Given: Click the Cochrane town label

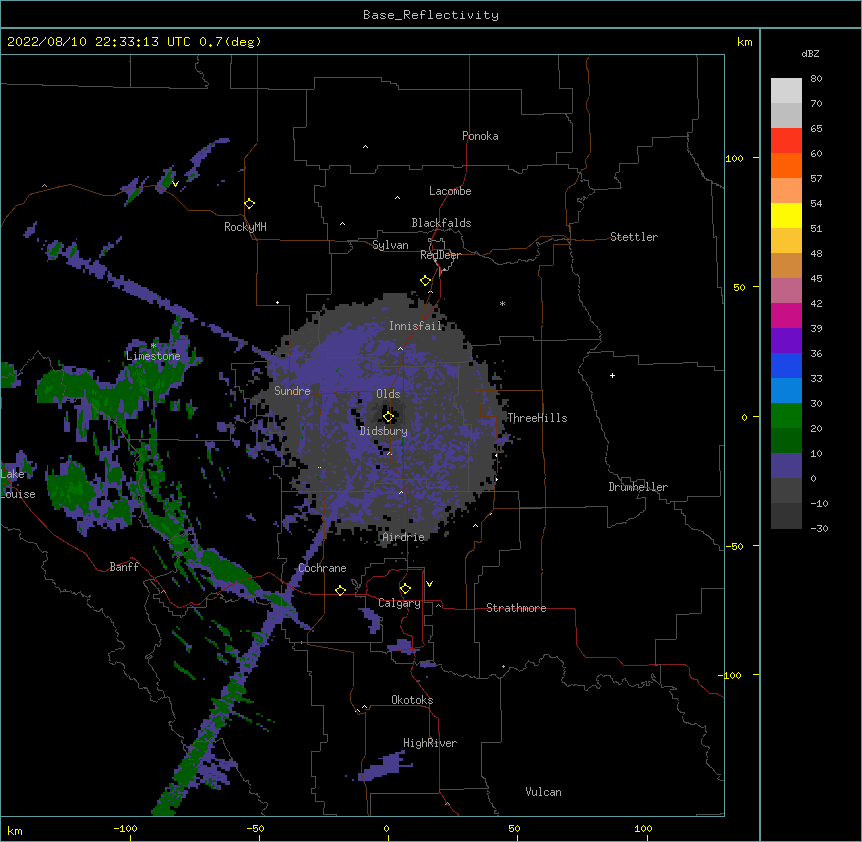Looking at the screenshot, I should [x=322, y=568].
